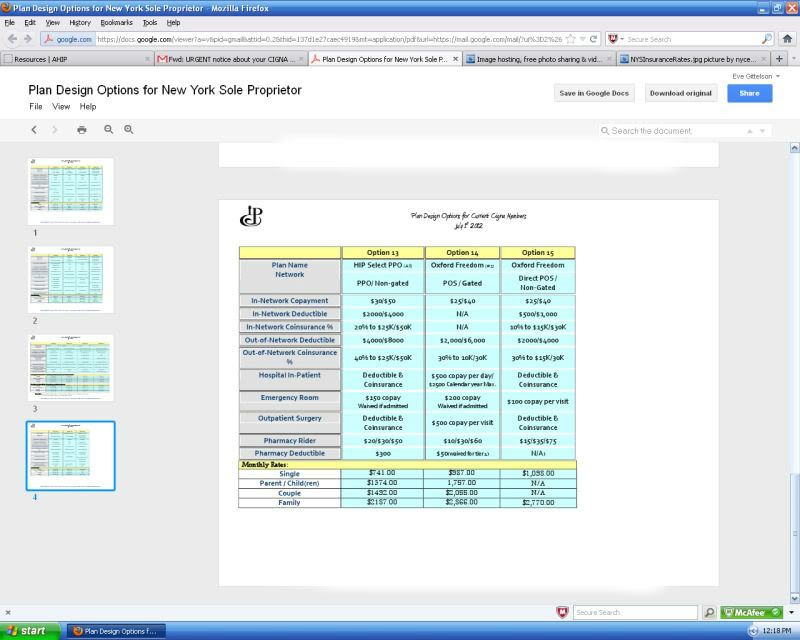
Task: Click Save in Google Docs button
Action: pos(594,93)
